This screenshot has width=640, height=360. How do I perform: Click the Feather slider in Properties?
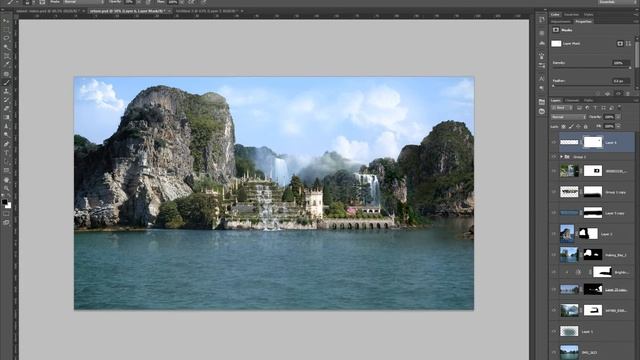pyautogui.click(x=591, y=86)
